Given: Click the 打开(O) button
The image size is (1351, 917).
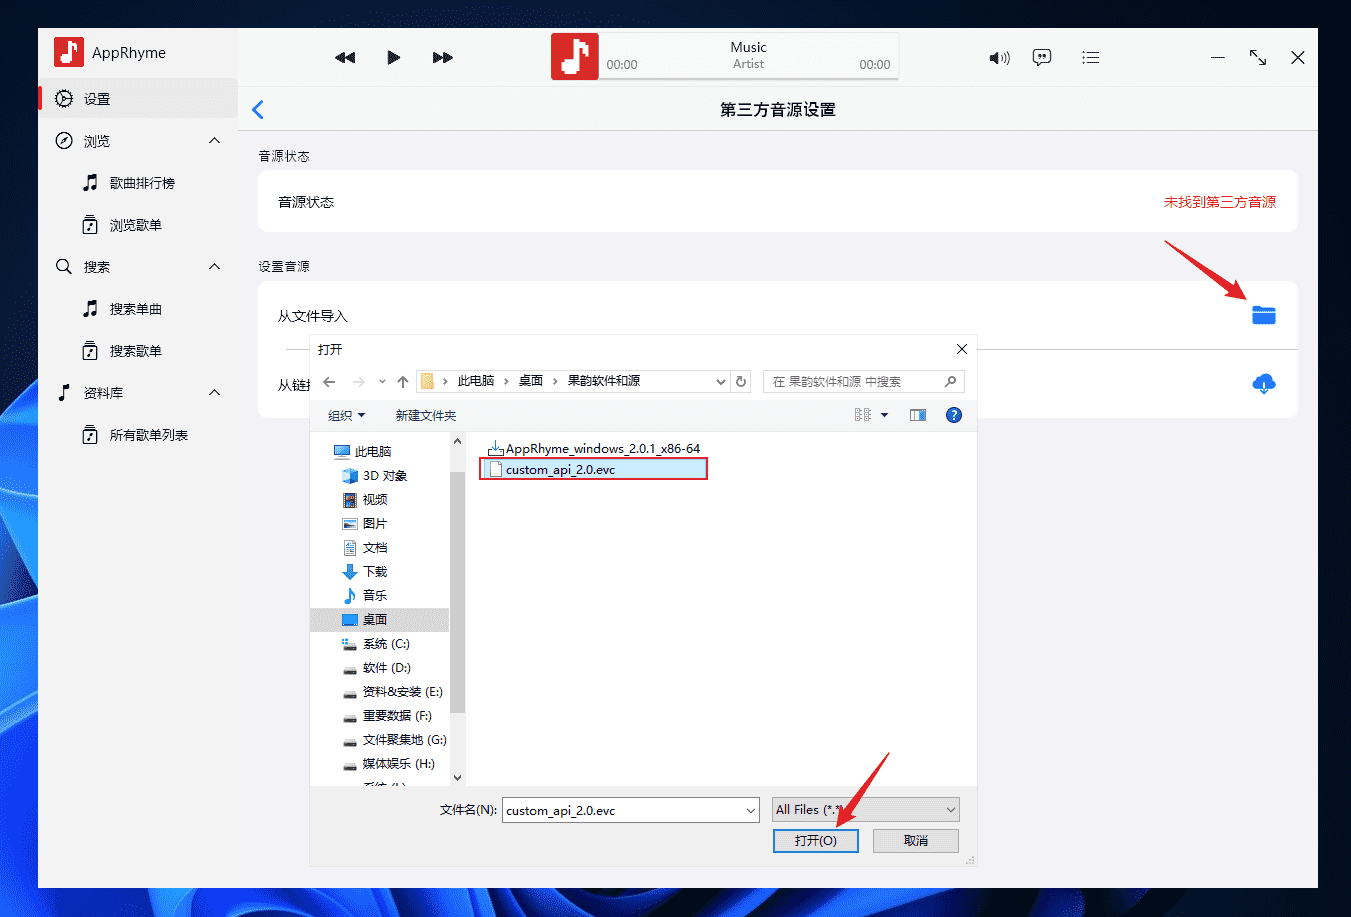Looking at the screenshot, I should 816,841.
